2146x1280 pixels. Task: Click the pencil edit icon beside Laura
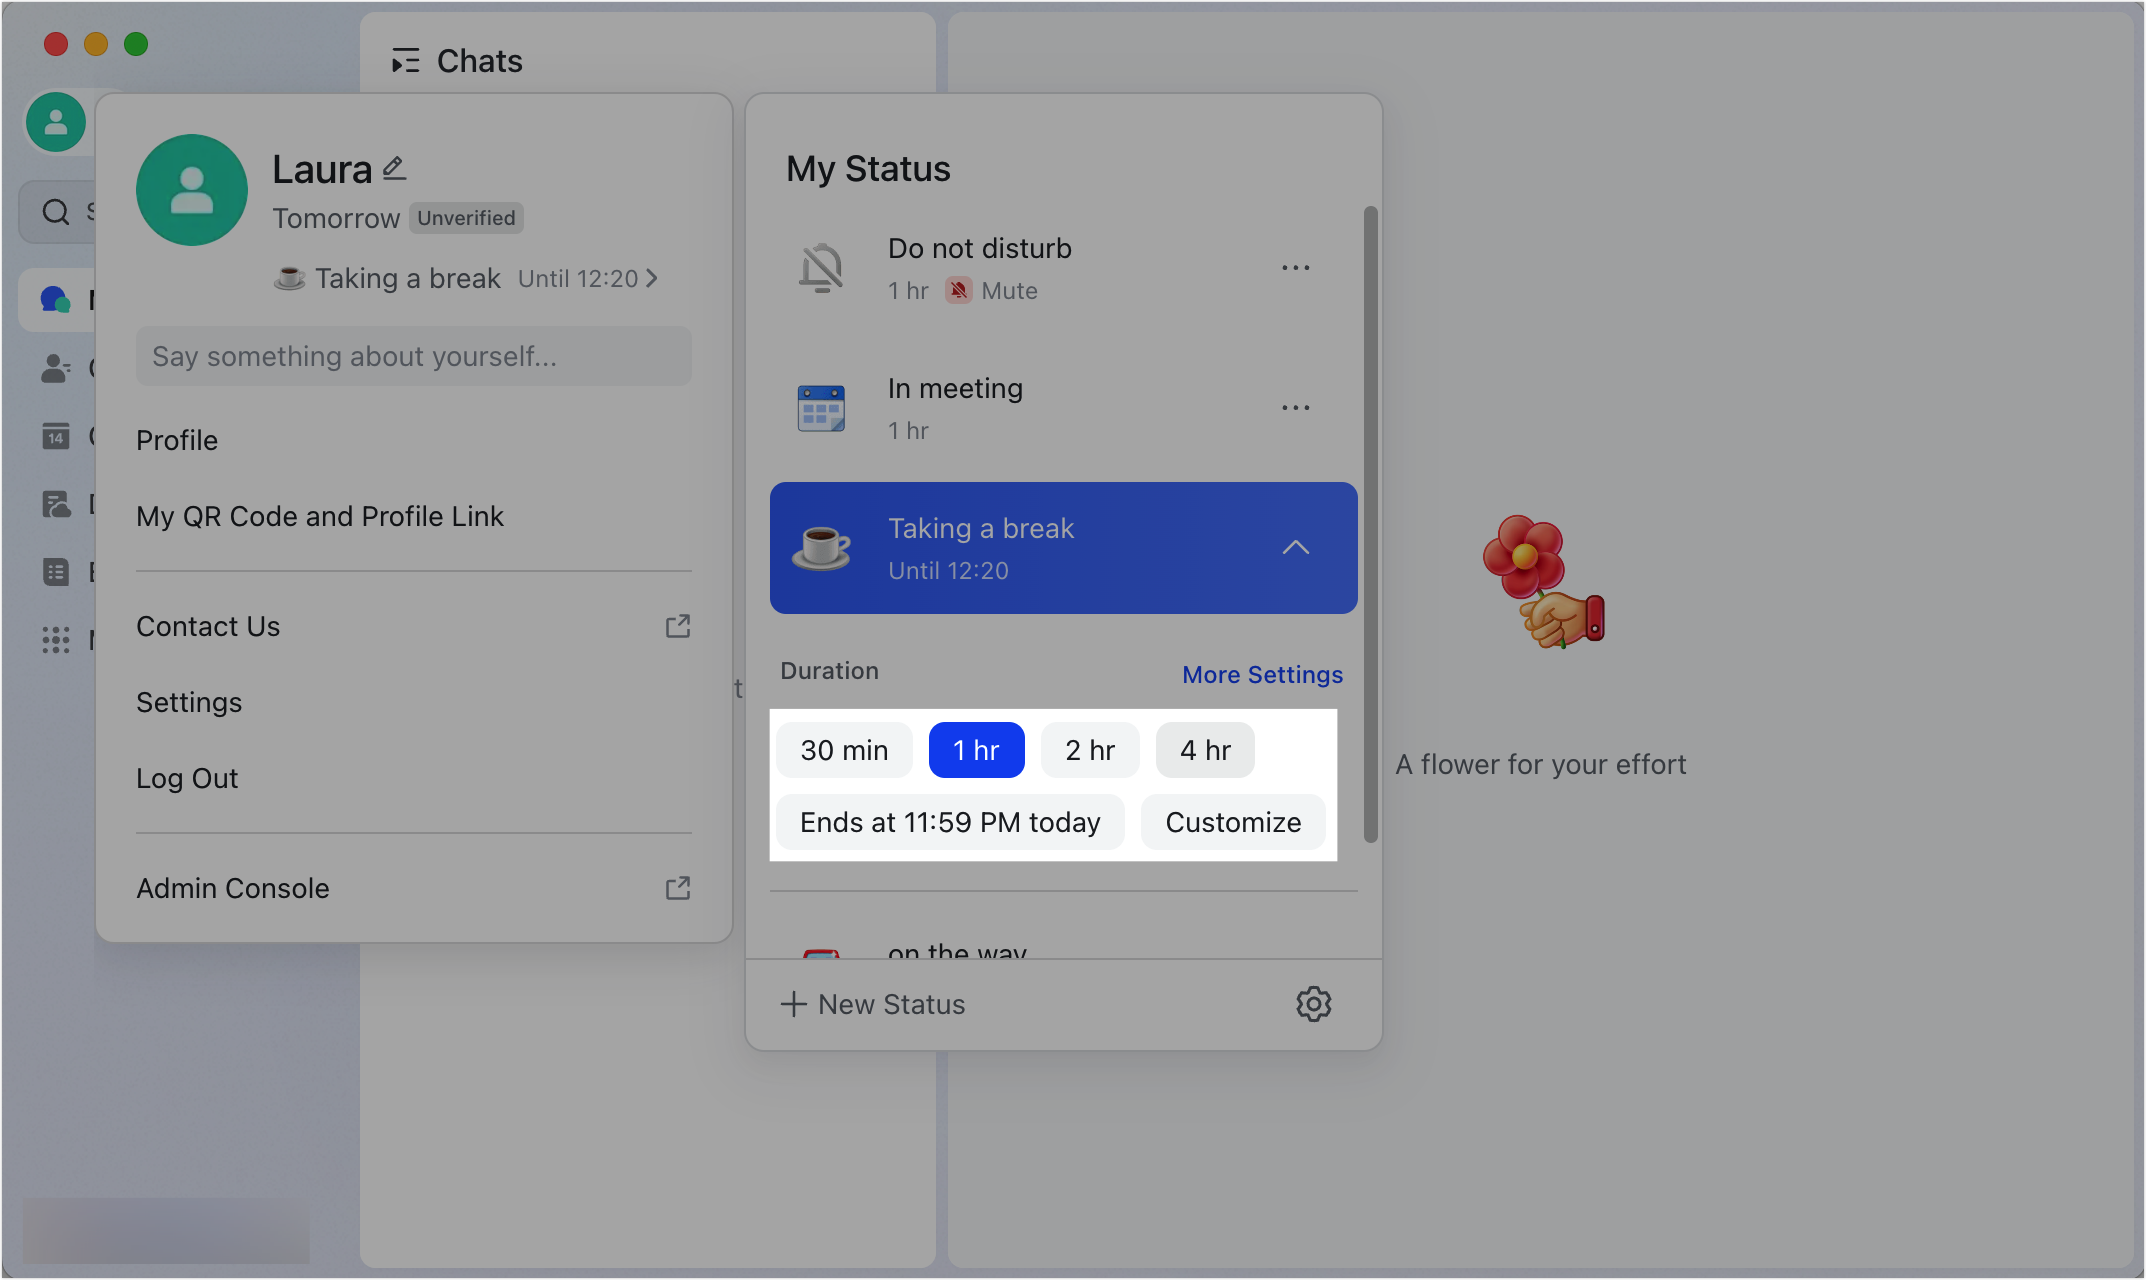[x=395, y=168]
